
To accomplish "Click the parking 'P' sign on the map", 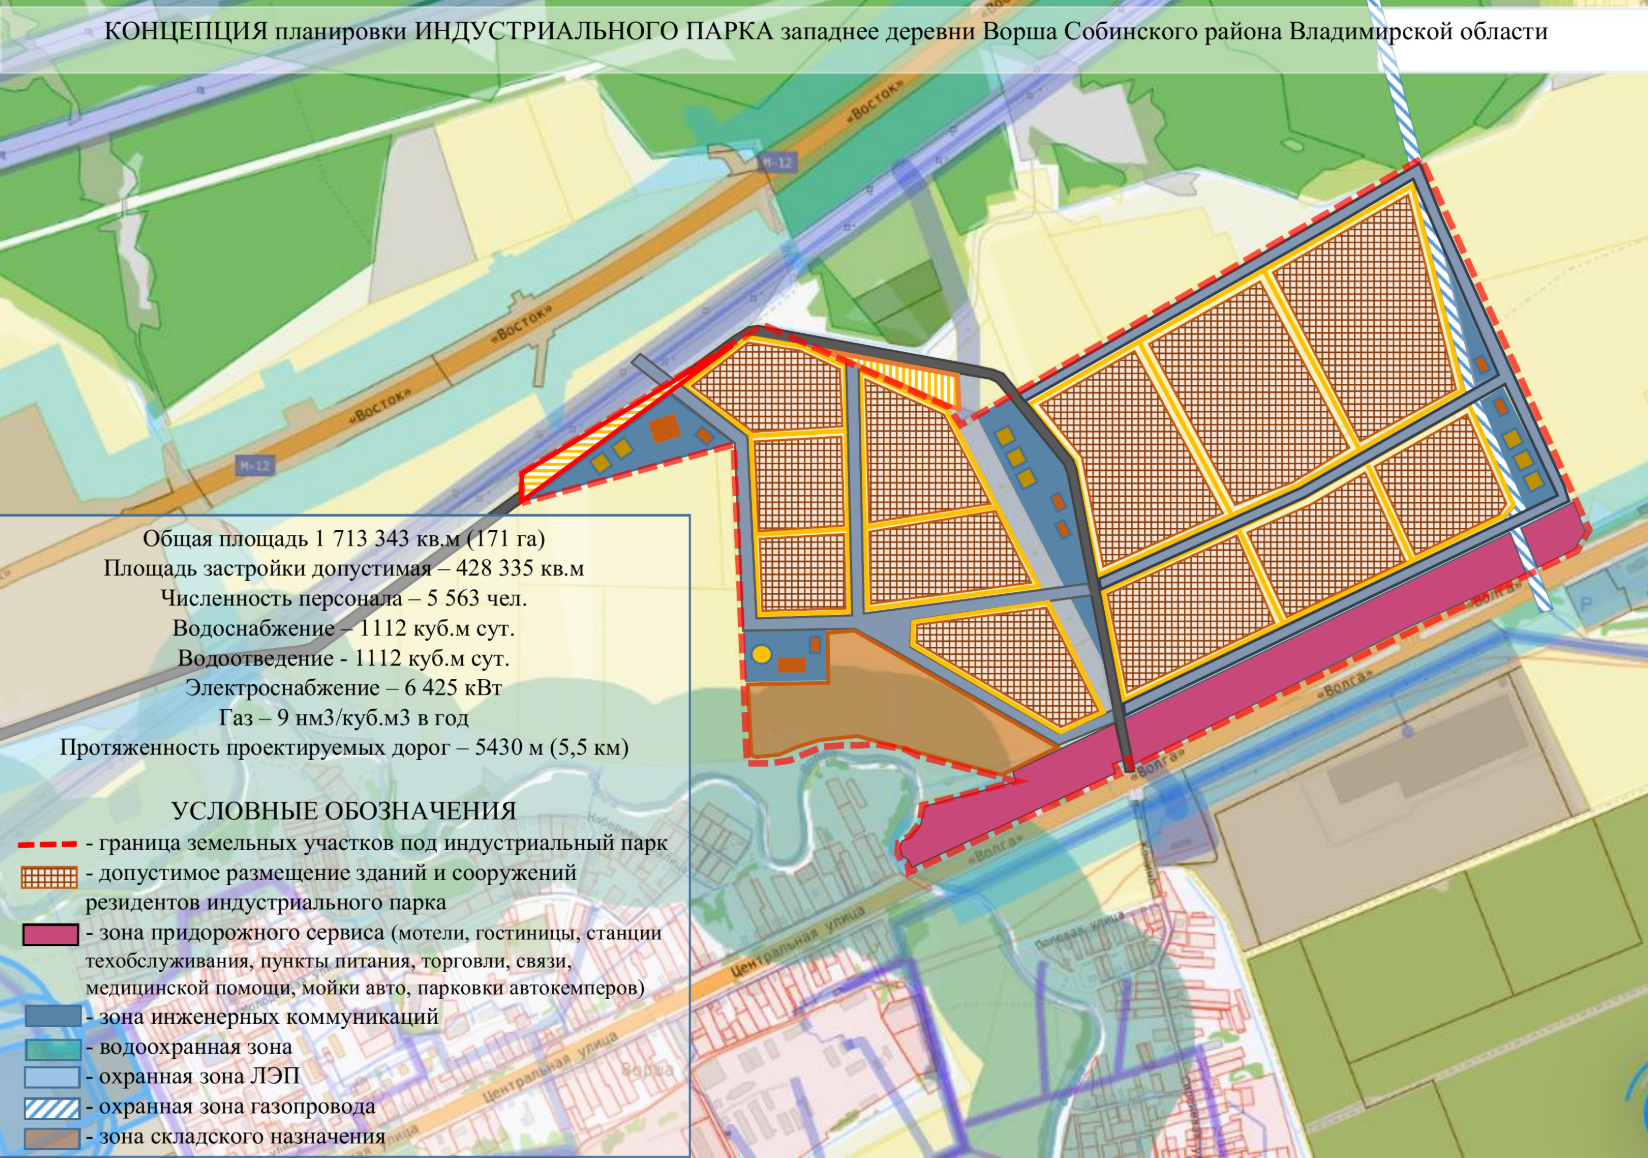I will [x=1585, y=606].
